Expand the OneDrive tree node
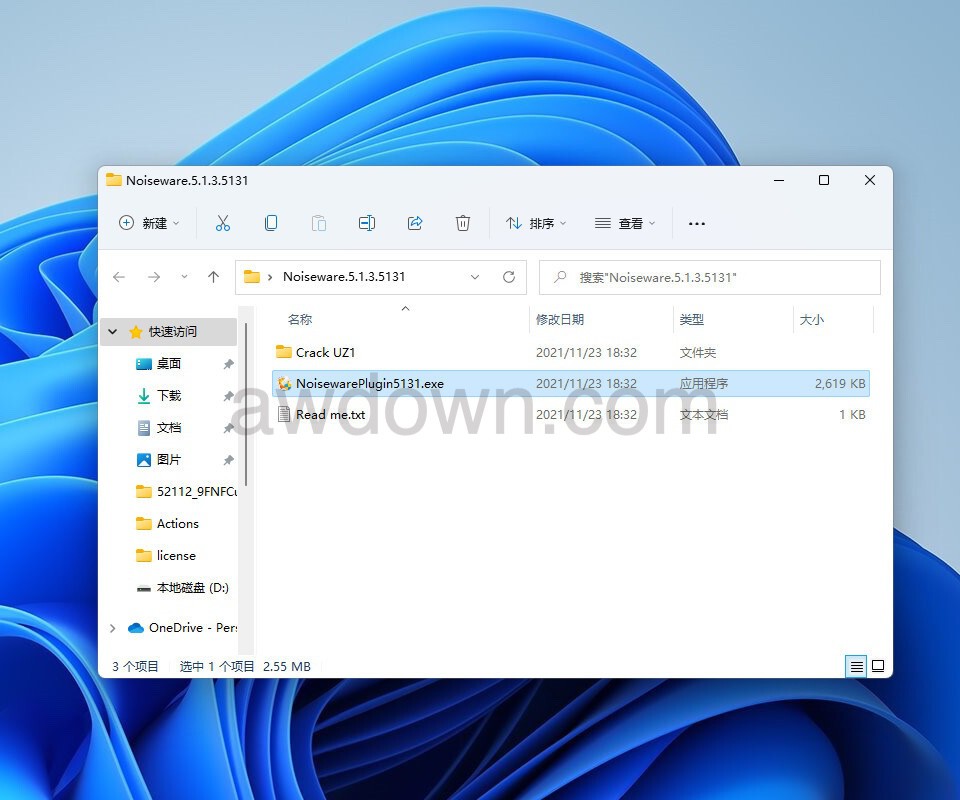 tap(112, 628)
